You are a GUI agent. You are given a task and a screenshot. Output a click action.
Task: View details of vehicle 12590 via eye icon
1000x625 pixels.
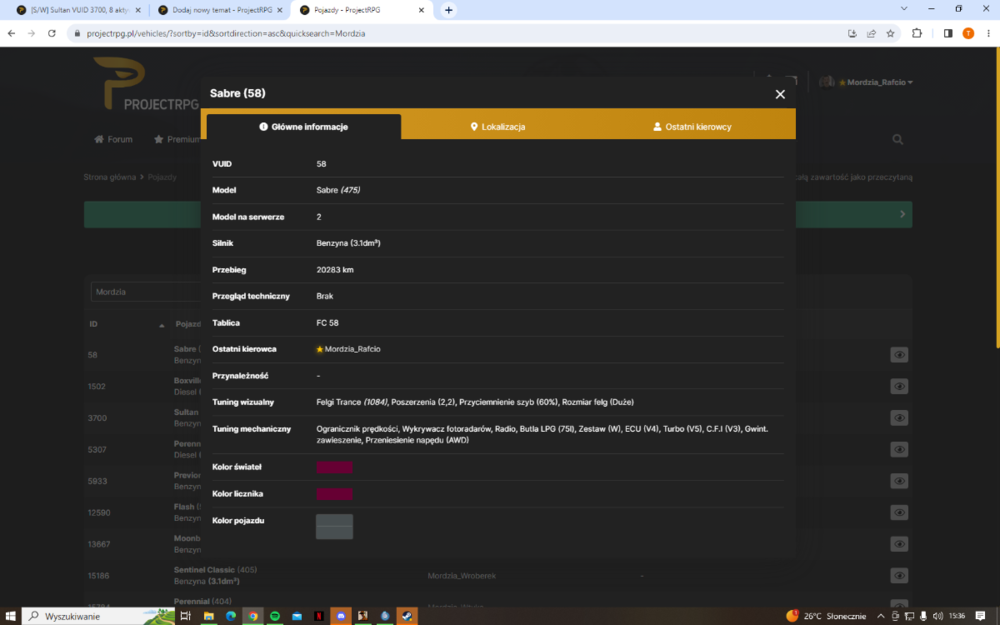(899, 513)
